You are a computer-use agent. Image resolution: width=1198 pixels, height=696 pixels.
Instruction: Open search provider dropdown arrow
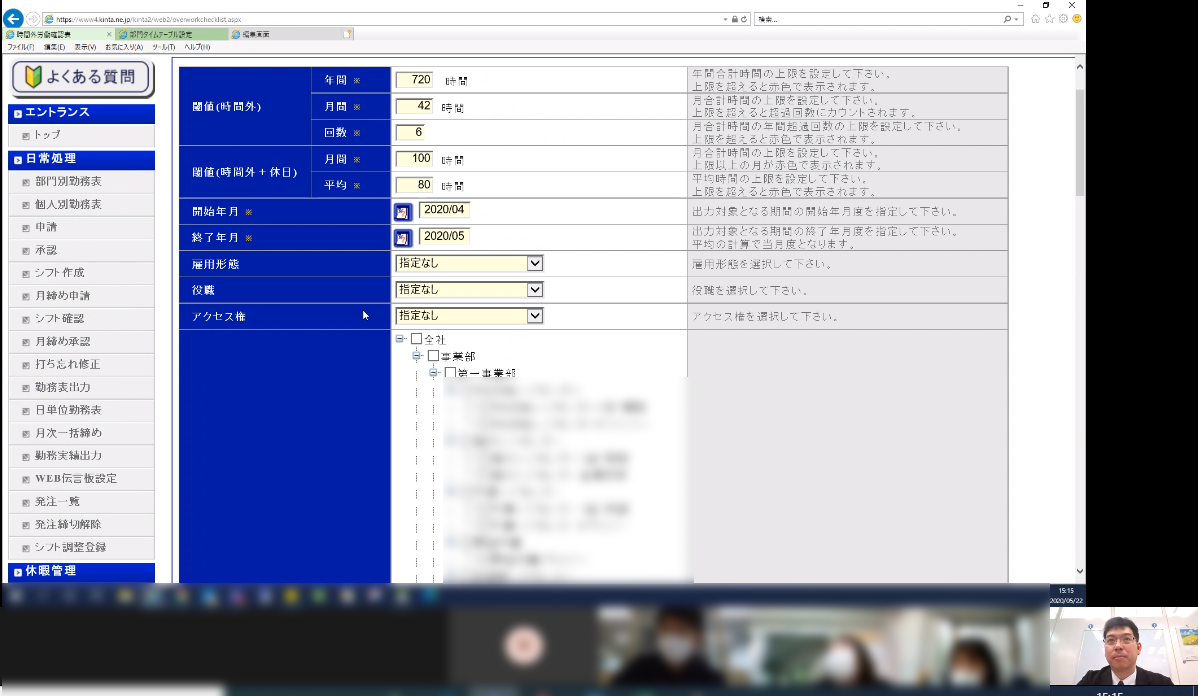point(1016,19)
